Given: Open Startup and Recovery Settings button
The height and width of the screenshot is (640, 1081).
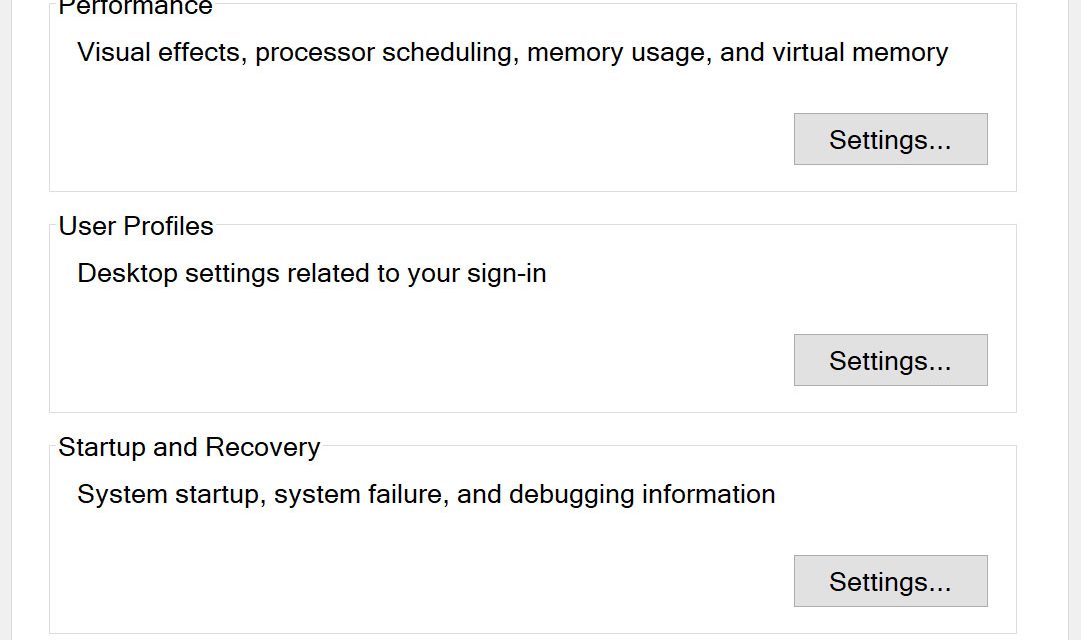Looking at the screenshot, I should 890,582.
